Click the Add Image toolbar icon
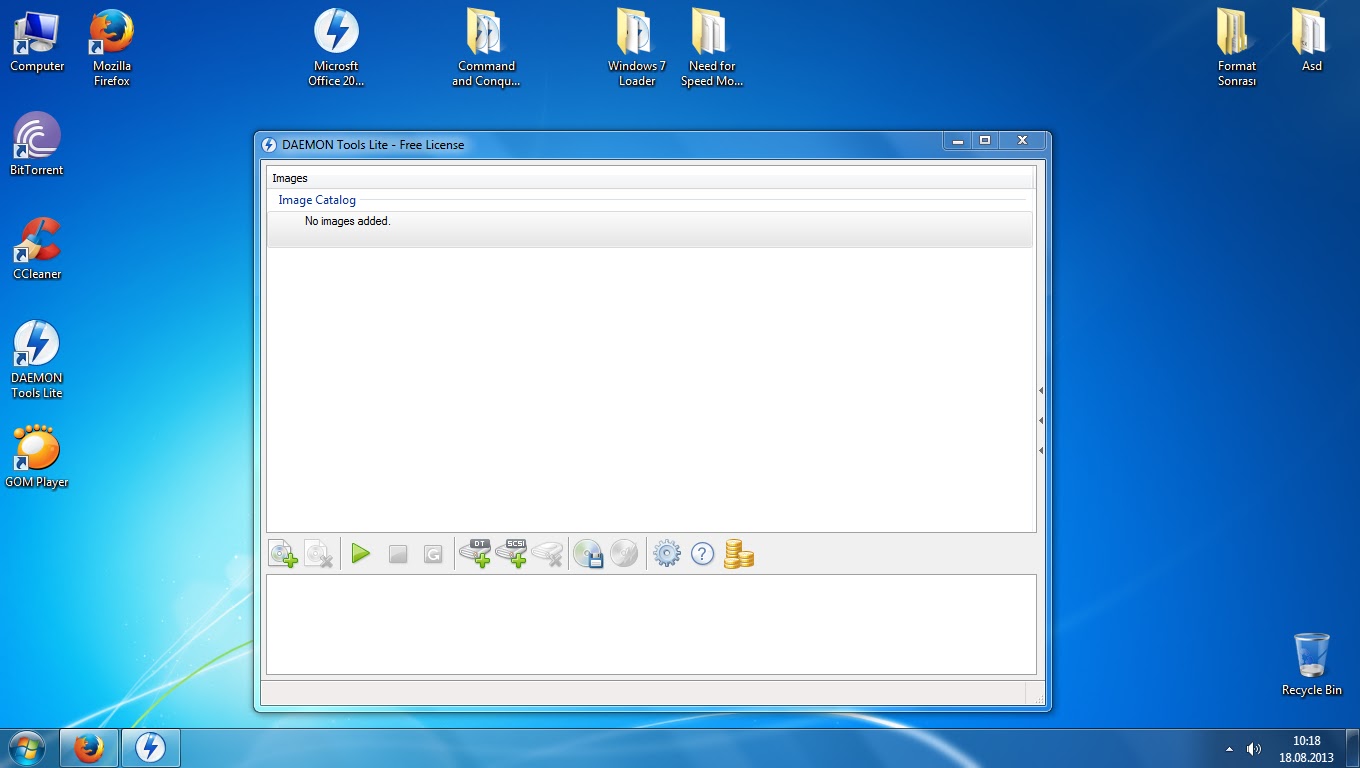The image size is (1360, 768). tap(283, 554)
